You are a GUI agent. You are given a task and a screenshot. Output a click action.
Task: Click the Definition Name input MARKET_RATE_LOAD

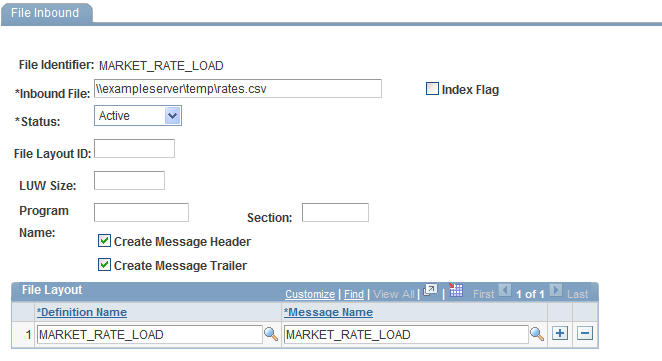click(x=149, y=334)
